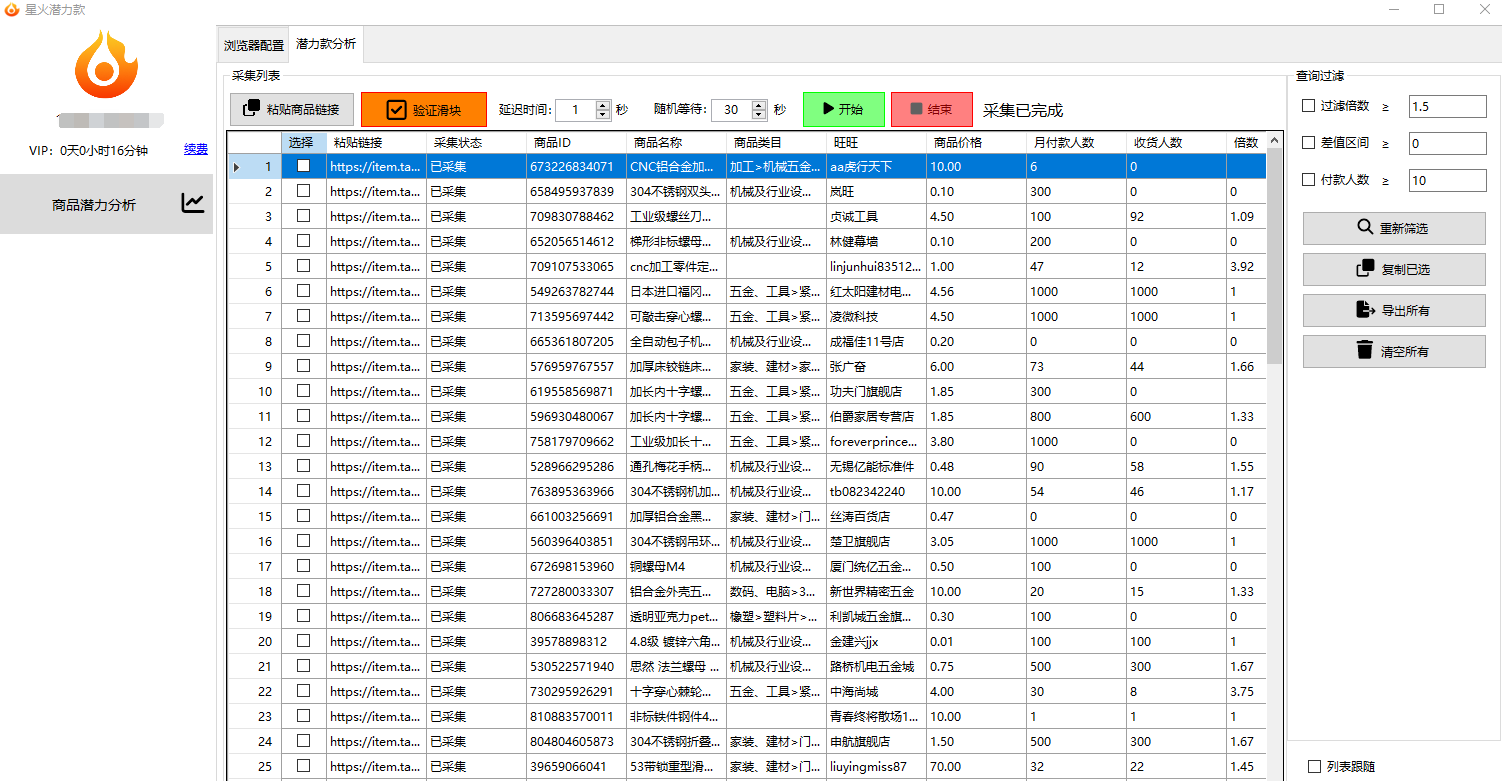Click the 过滤倍数 input showing 1.5
Viewport: 1502px width, 781px height.
[x=1448, y=106]
